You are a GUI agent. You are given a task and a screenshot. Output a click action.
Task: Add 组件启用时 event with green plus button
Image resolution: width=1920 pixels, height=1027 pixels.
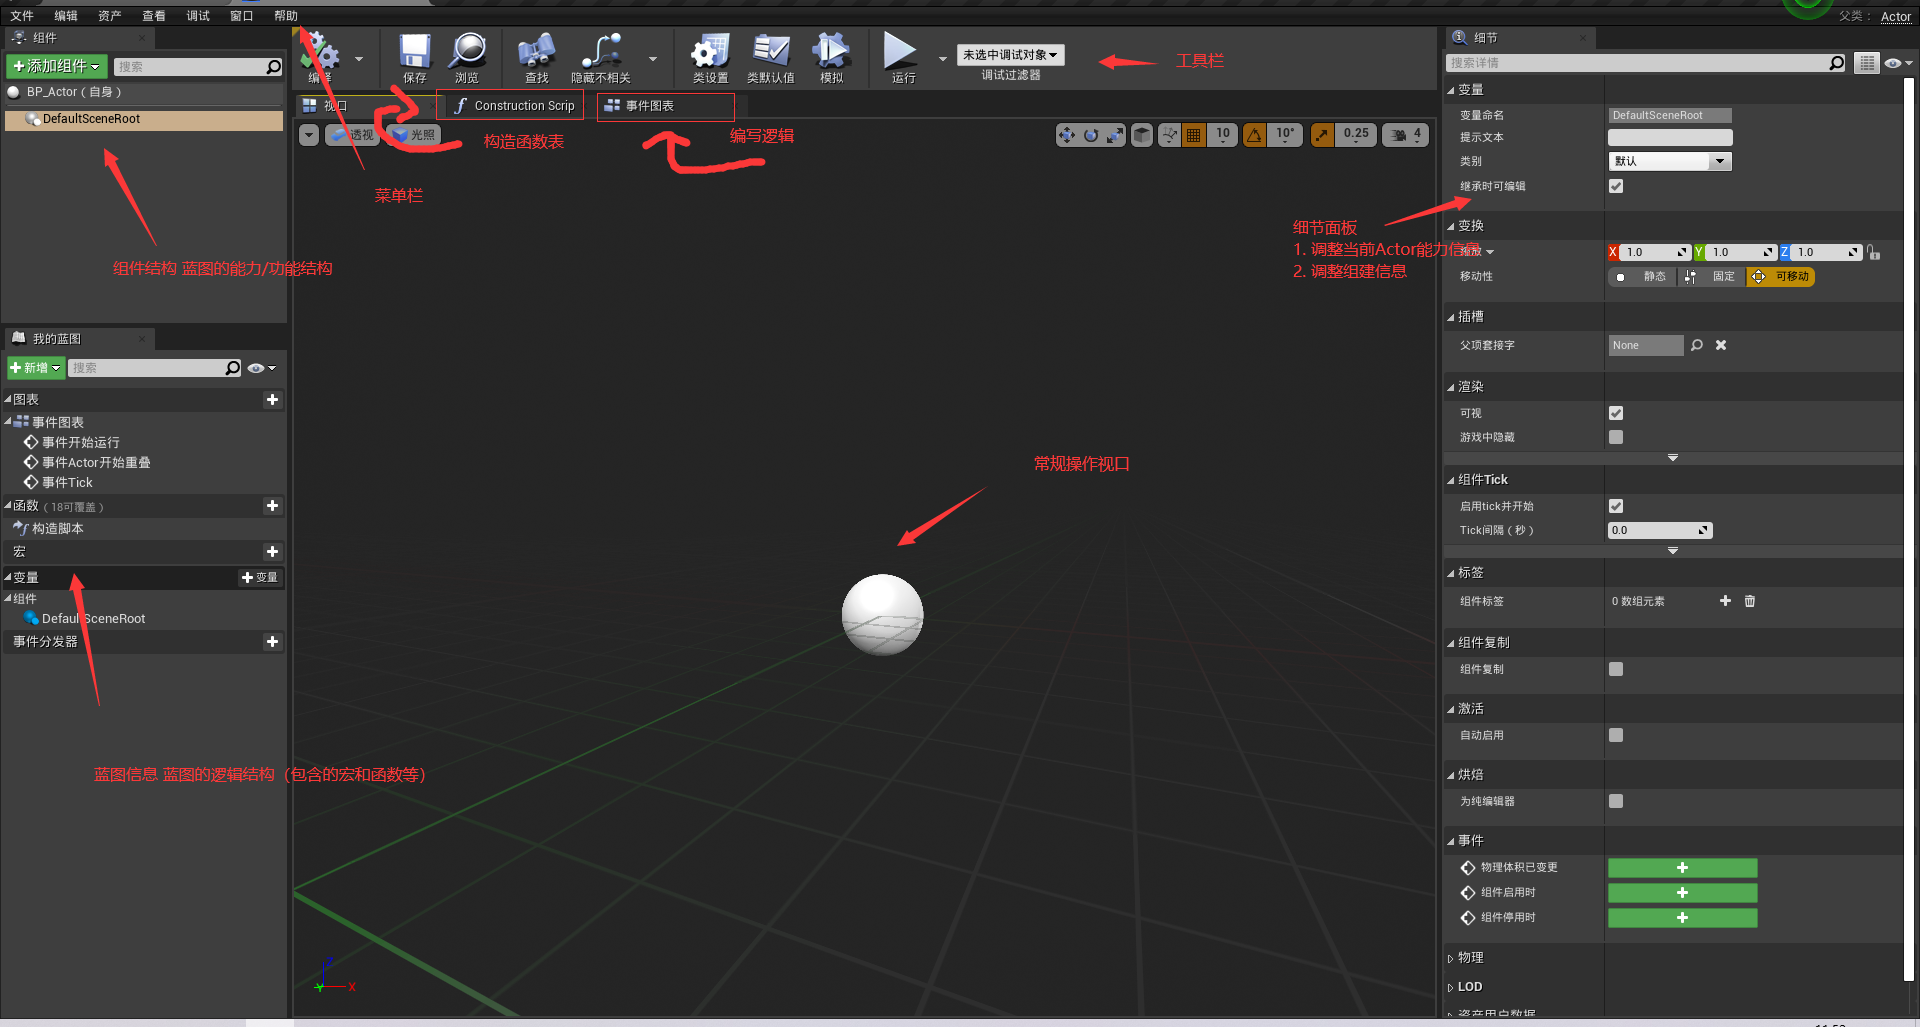pyautogui.click(x=1682, y=892)
